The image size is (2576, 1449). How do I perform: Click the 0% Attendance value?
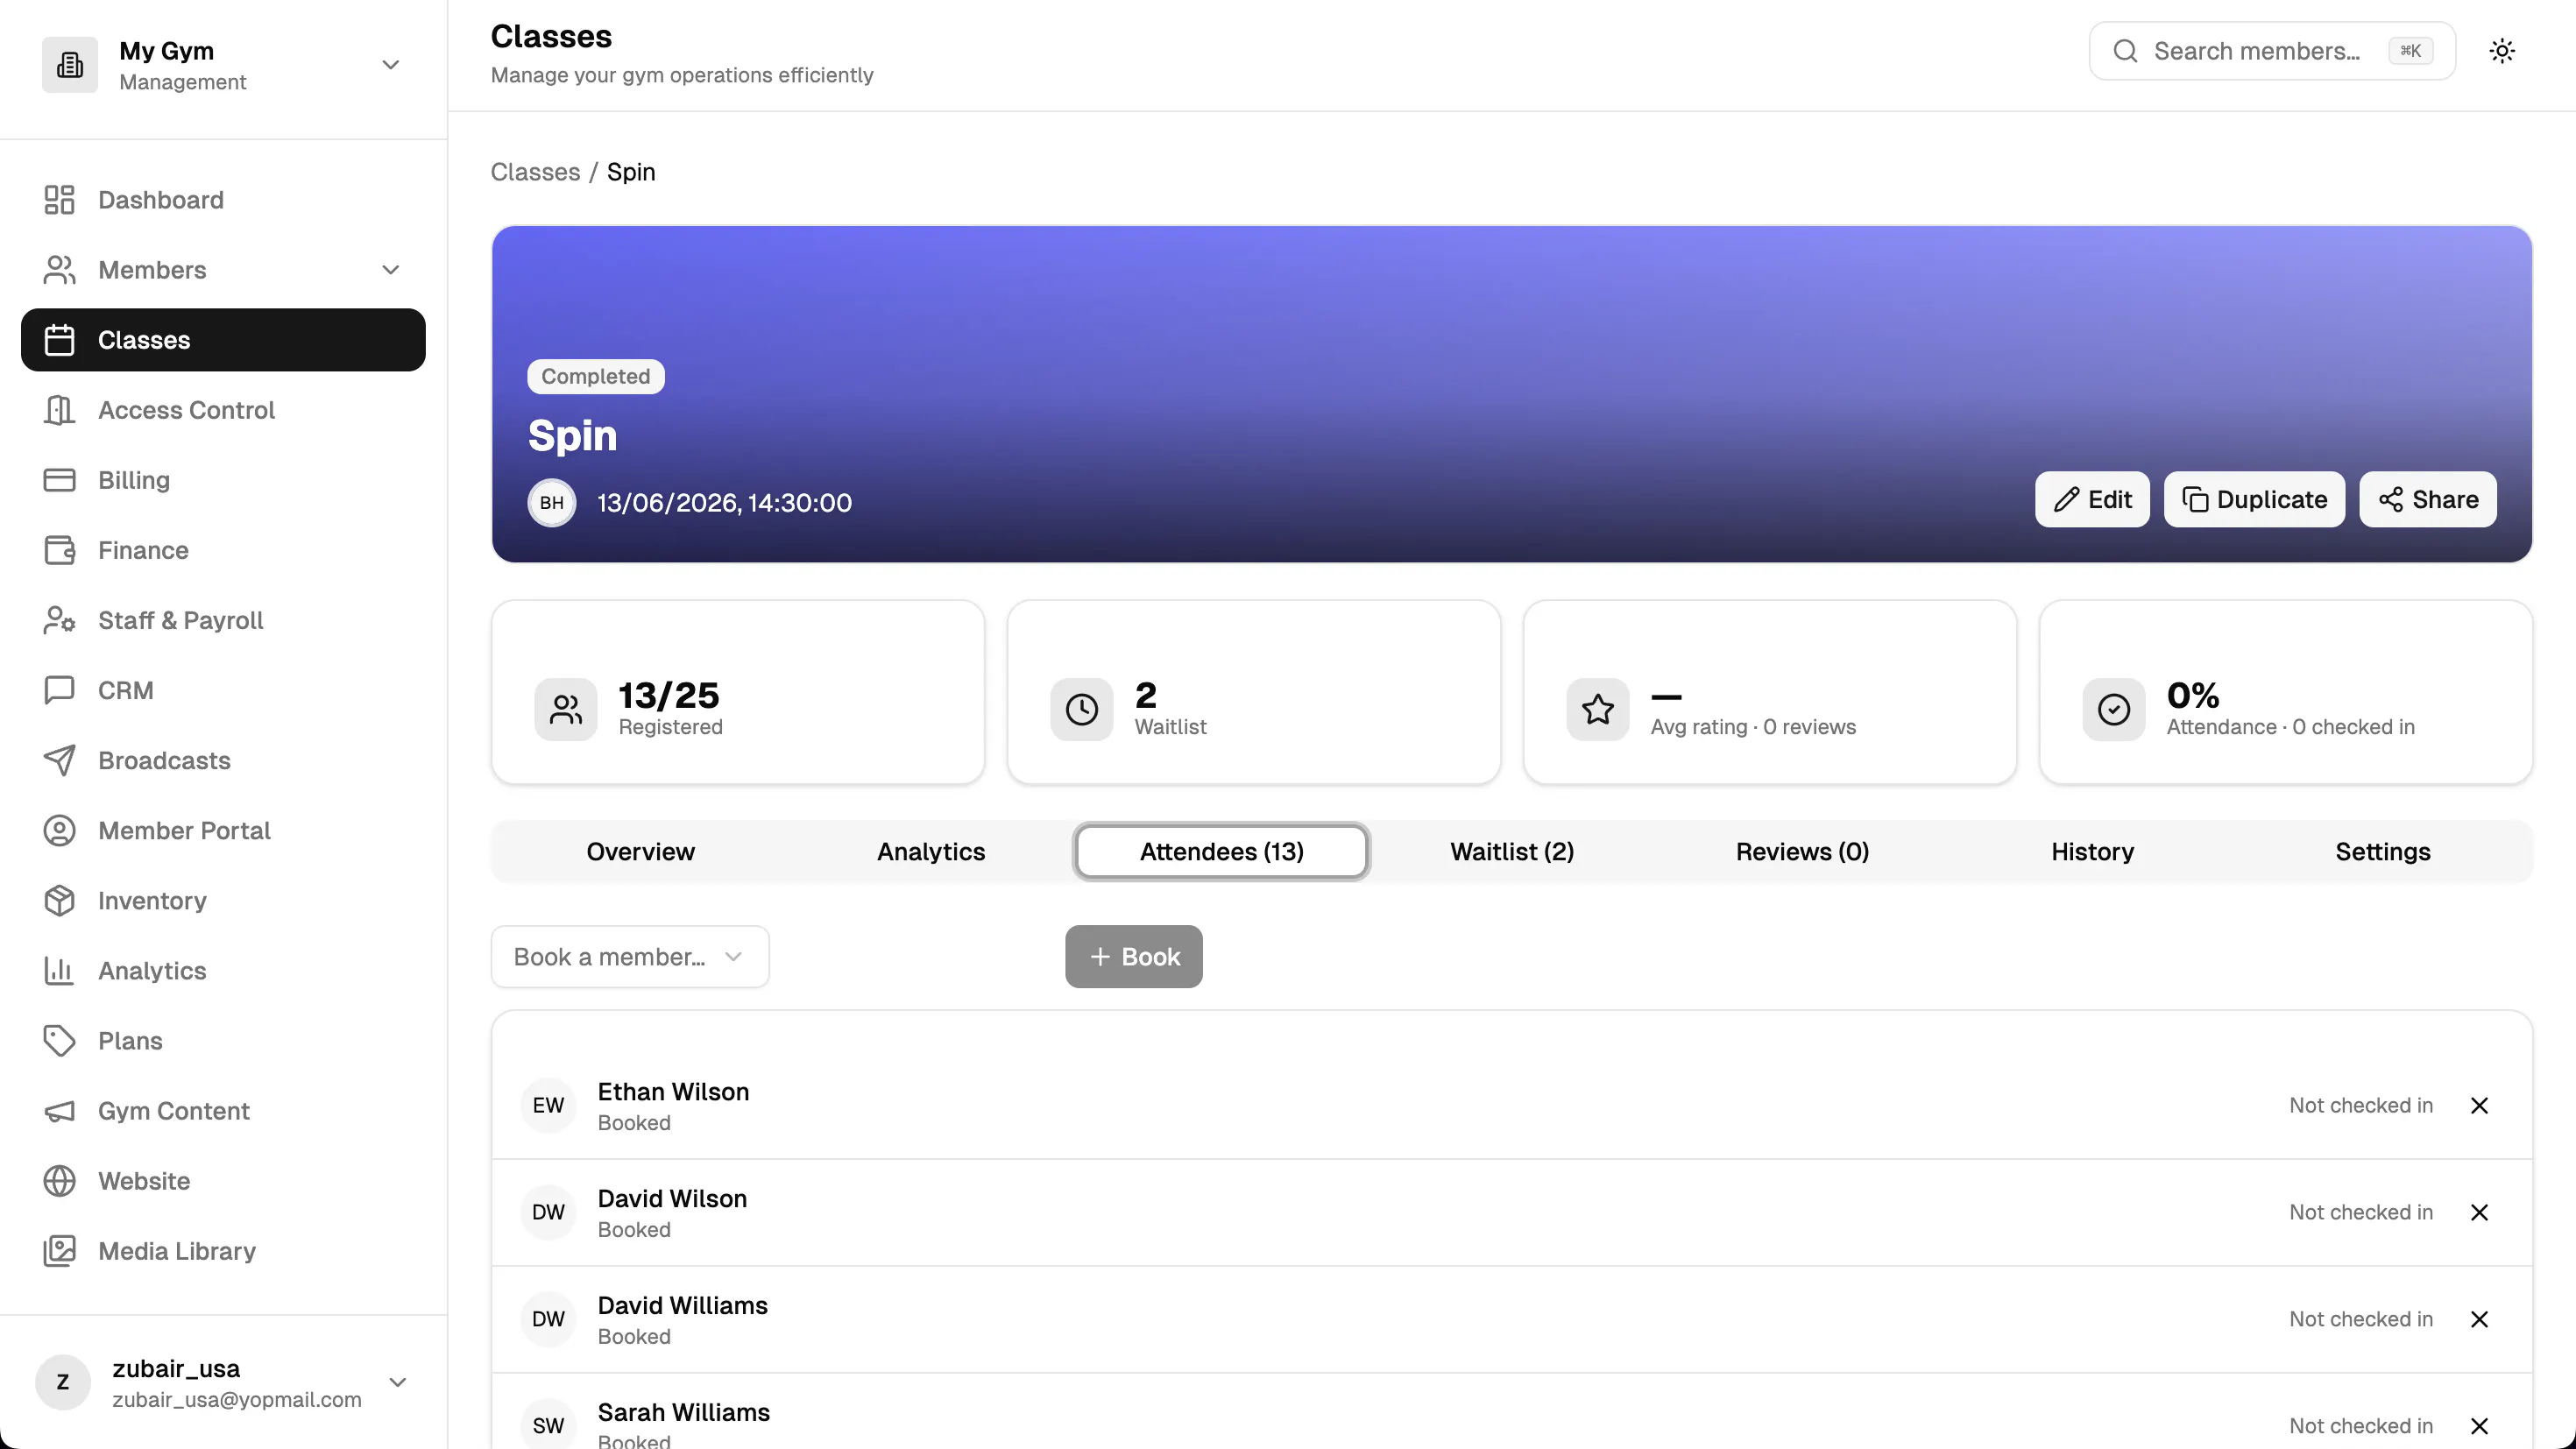click(2193, 695)
